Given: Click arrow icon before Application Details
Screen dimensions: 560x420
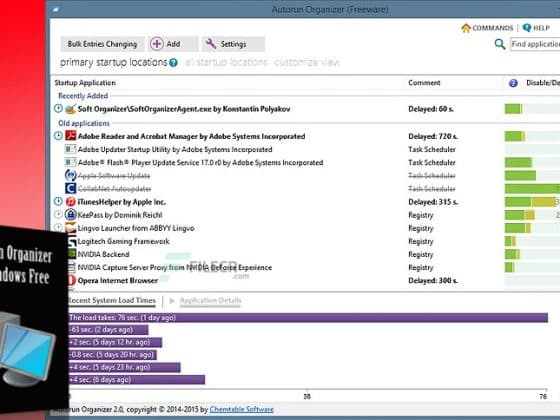Looking at the screenshot, I should point(172,301).
